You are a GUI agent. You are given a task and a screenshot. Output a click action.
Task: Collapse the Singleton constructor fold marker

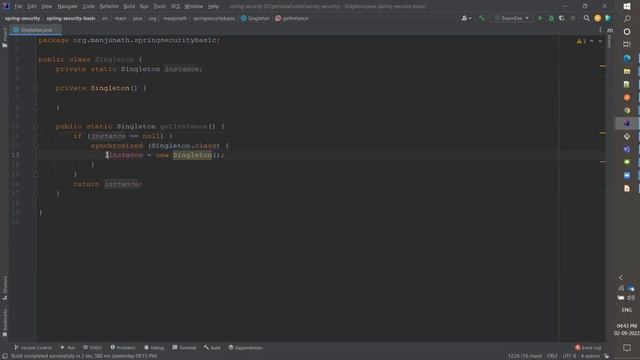[x=36, y=88]
